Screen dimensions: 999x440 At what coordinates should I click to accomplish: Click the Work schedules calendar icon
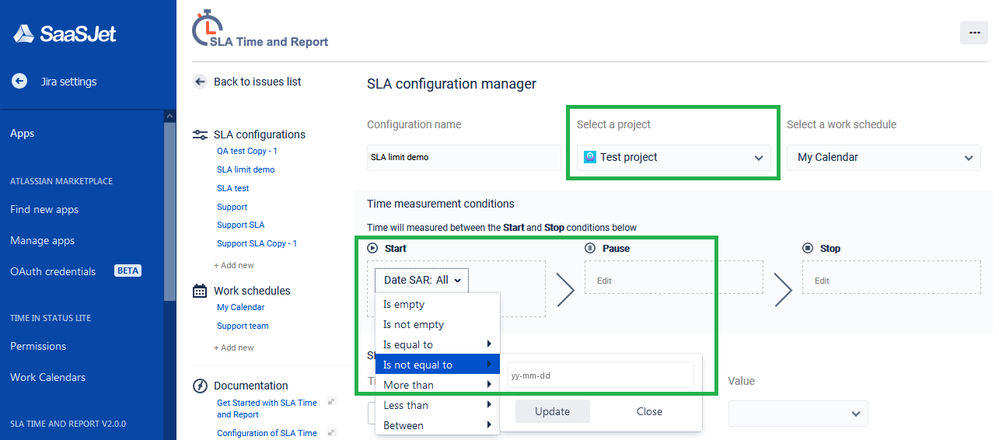coord(200,291)
